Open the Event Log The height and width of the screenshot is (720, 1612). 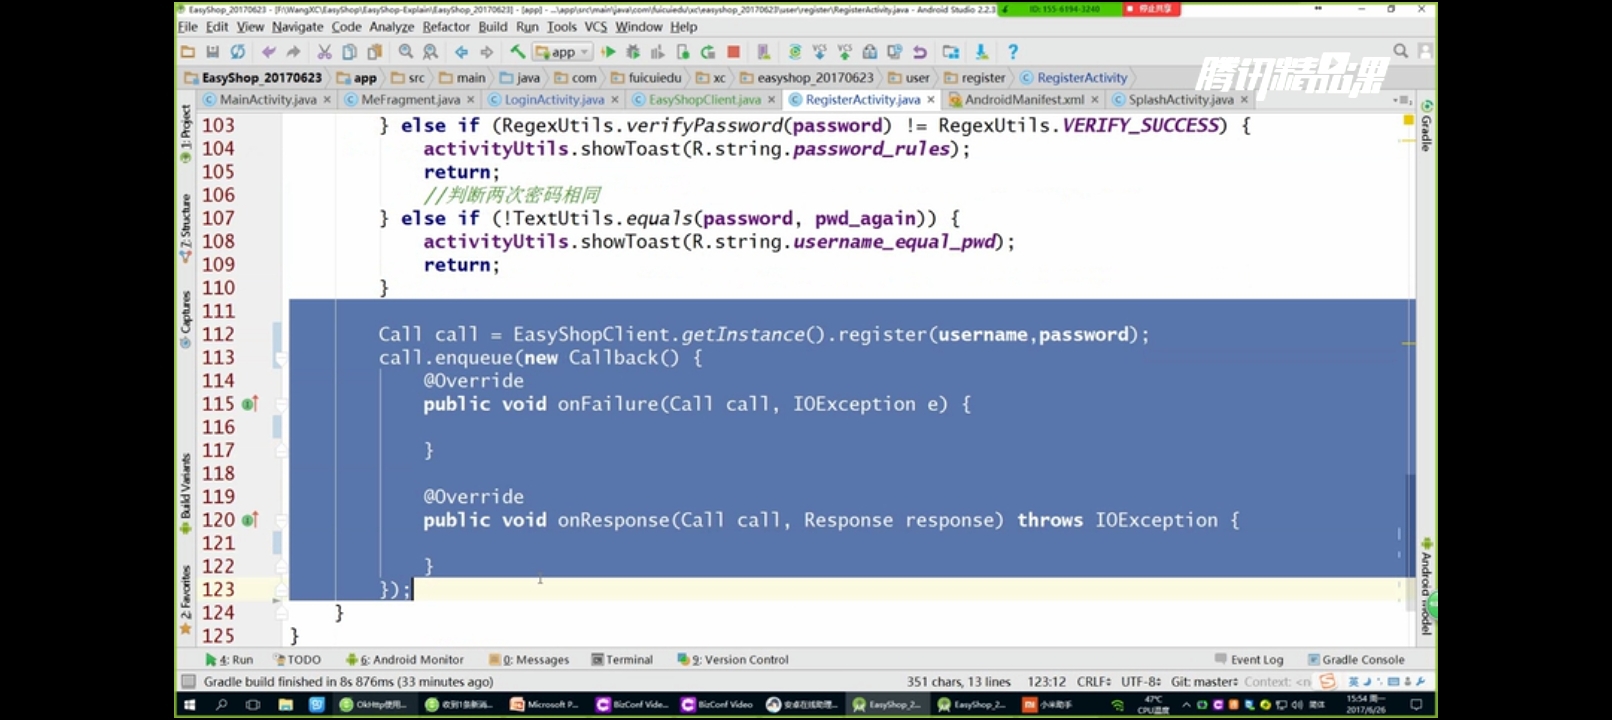point(1249,660)
